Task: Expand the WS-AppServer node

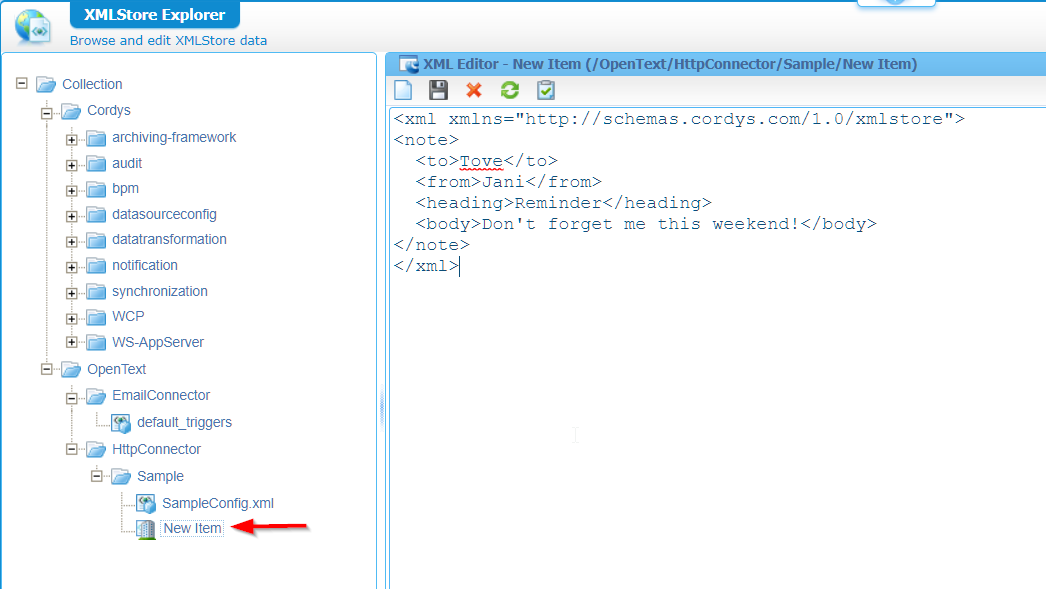Action: (x=71, y=342)
